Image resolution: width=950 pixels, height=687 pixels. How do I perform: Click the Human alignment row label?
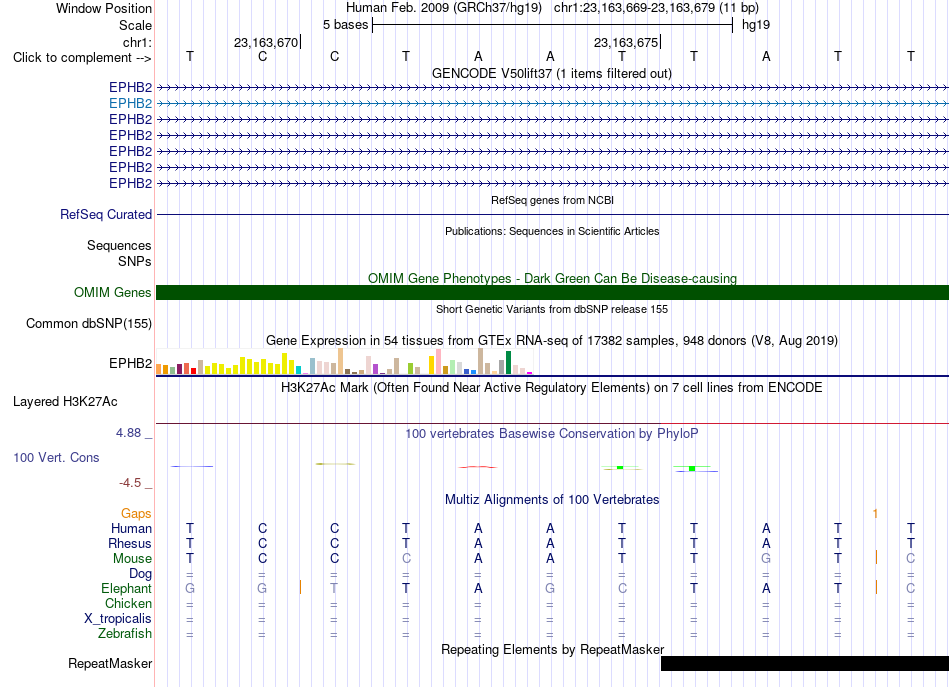pyautogui.click(x=131, y=529)
